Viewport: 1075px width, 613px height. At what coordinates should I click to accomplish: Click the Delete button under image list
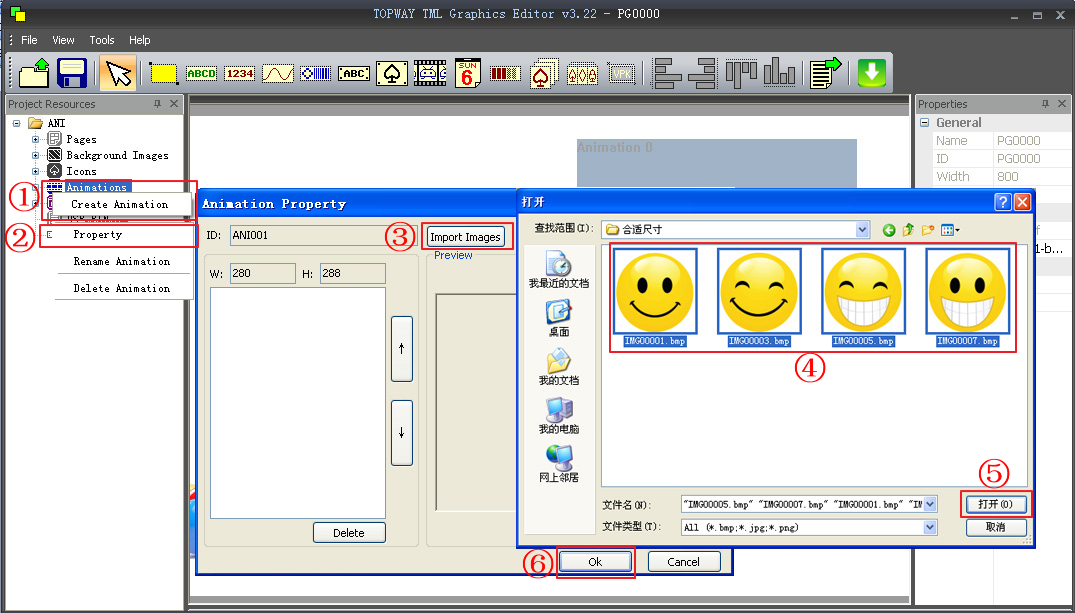(349, 533)
